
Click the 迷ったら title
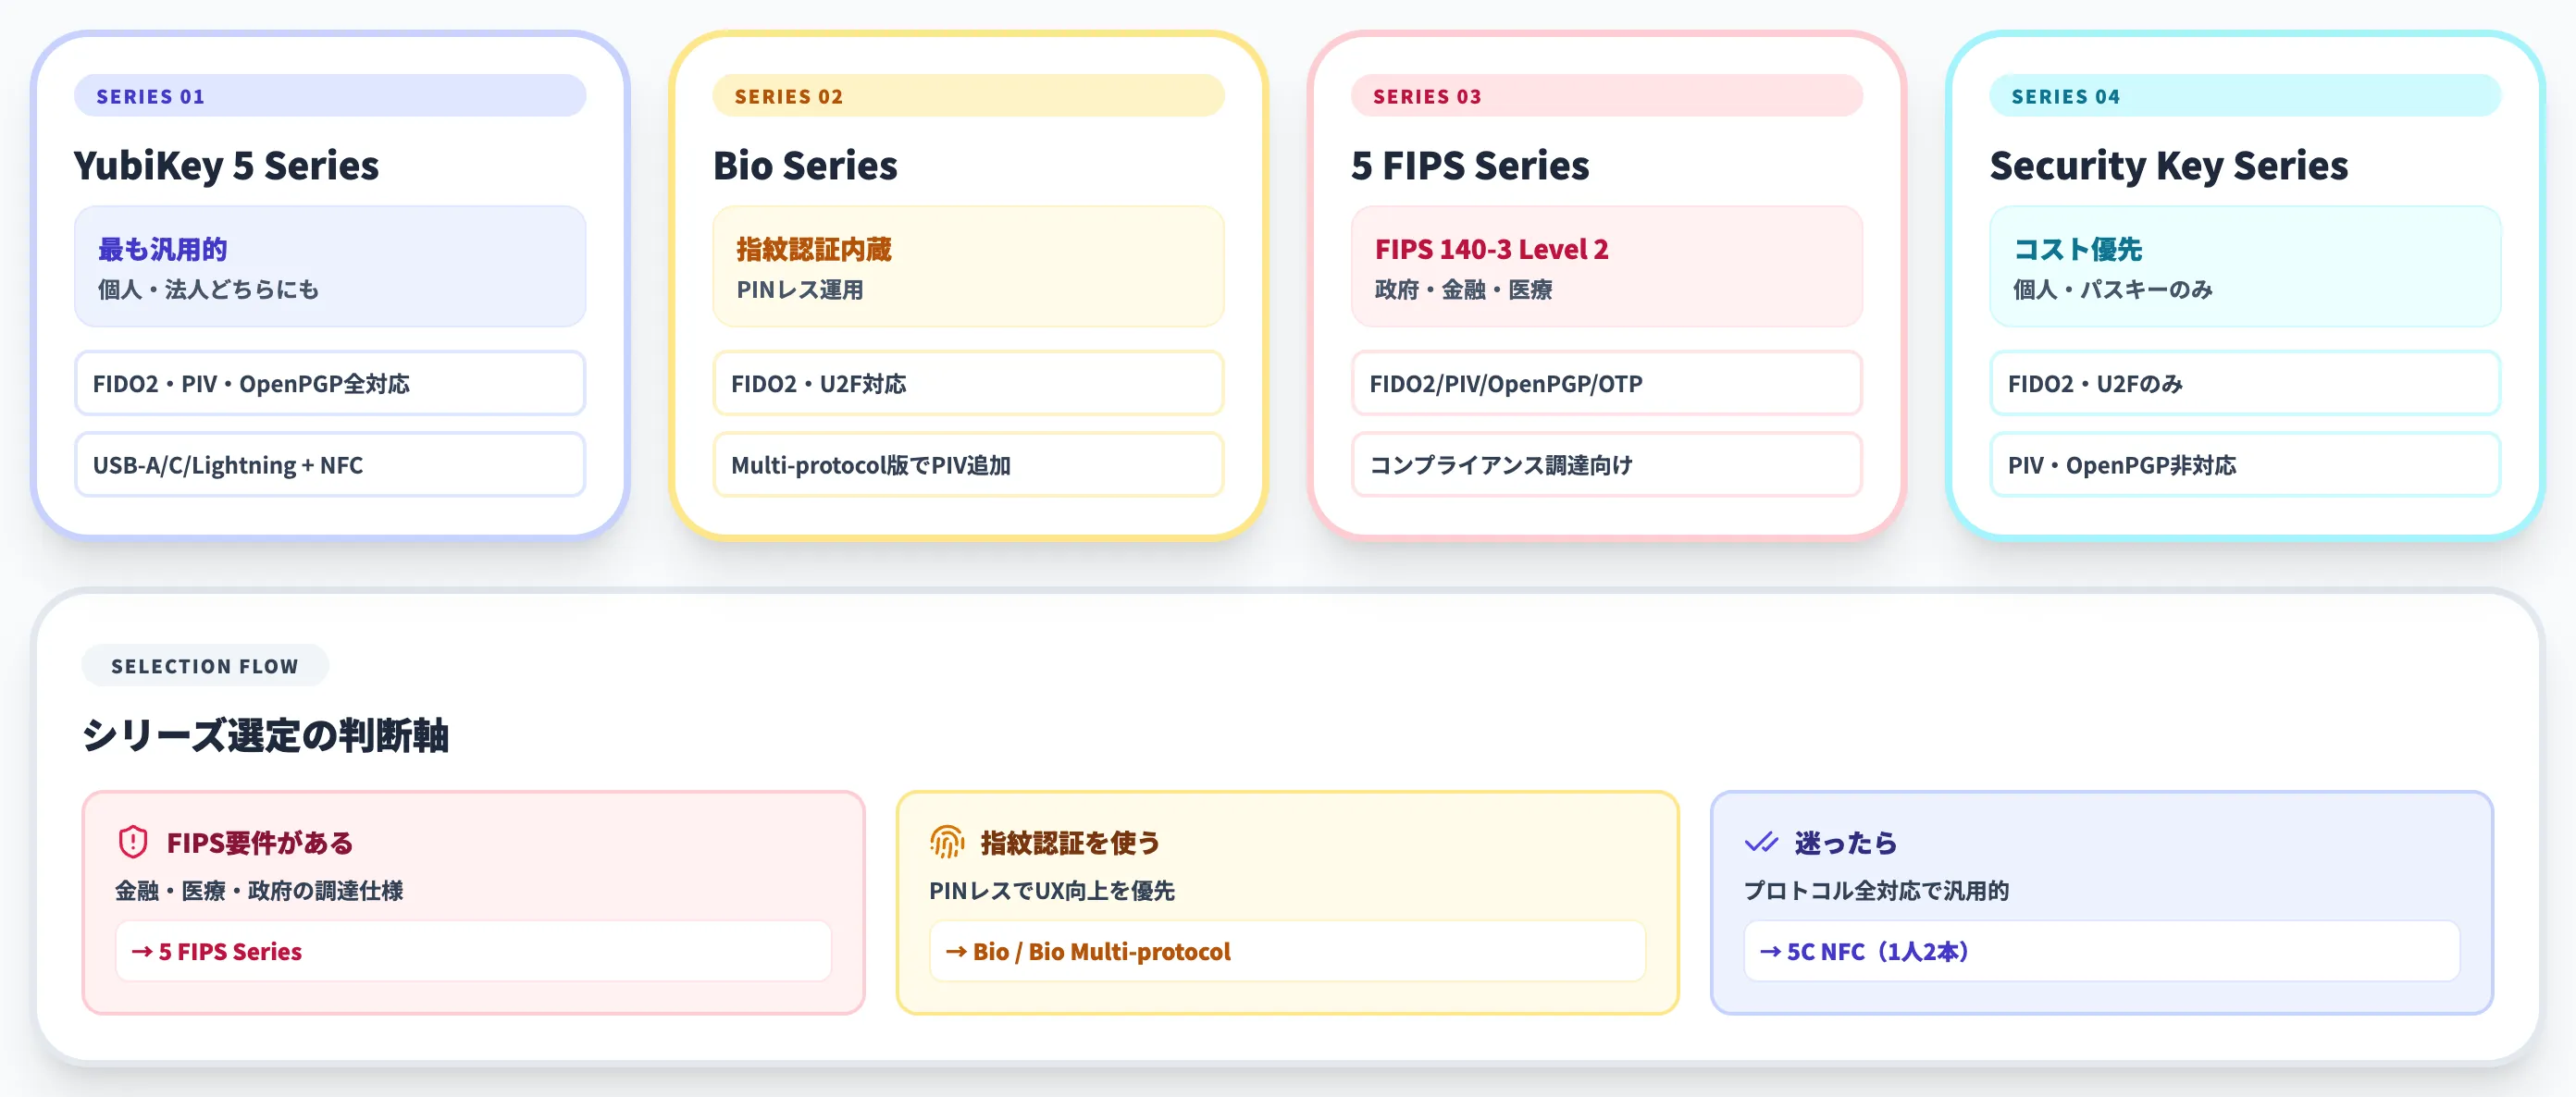coord(1846,843)
